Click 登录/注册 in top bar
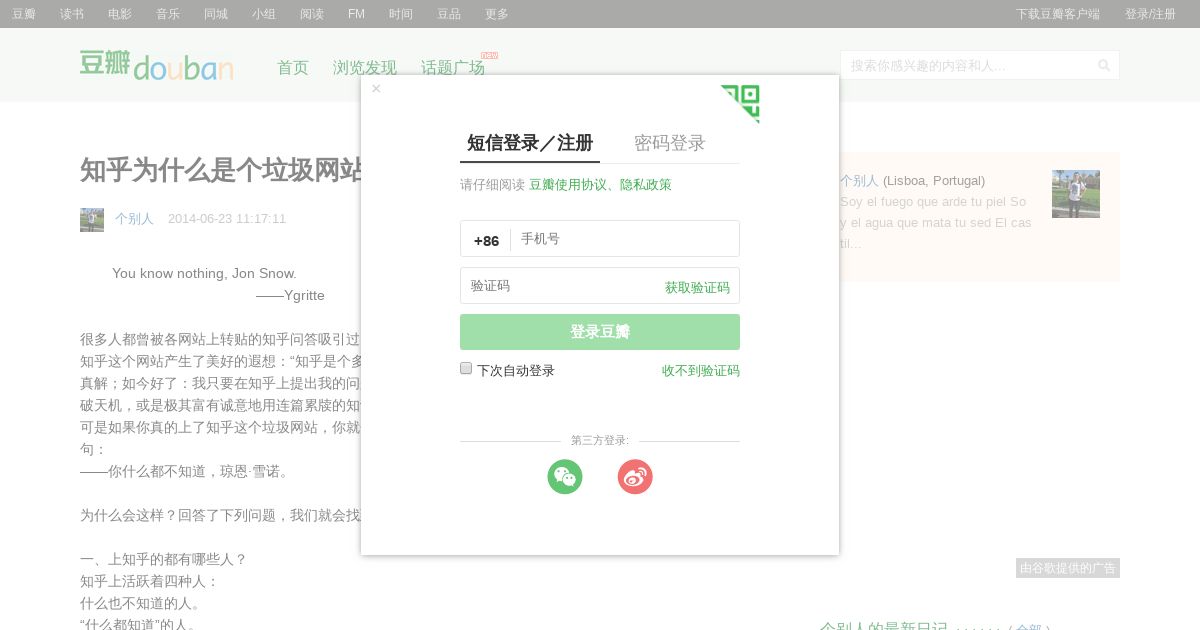Screen dimensions: 1200x630 coord(1150,14)
